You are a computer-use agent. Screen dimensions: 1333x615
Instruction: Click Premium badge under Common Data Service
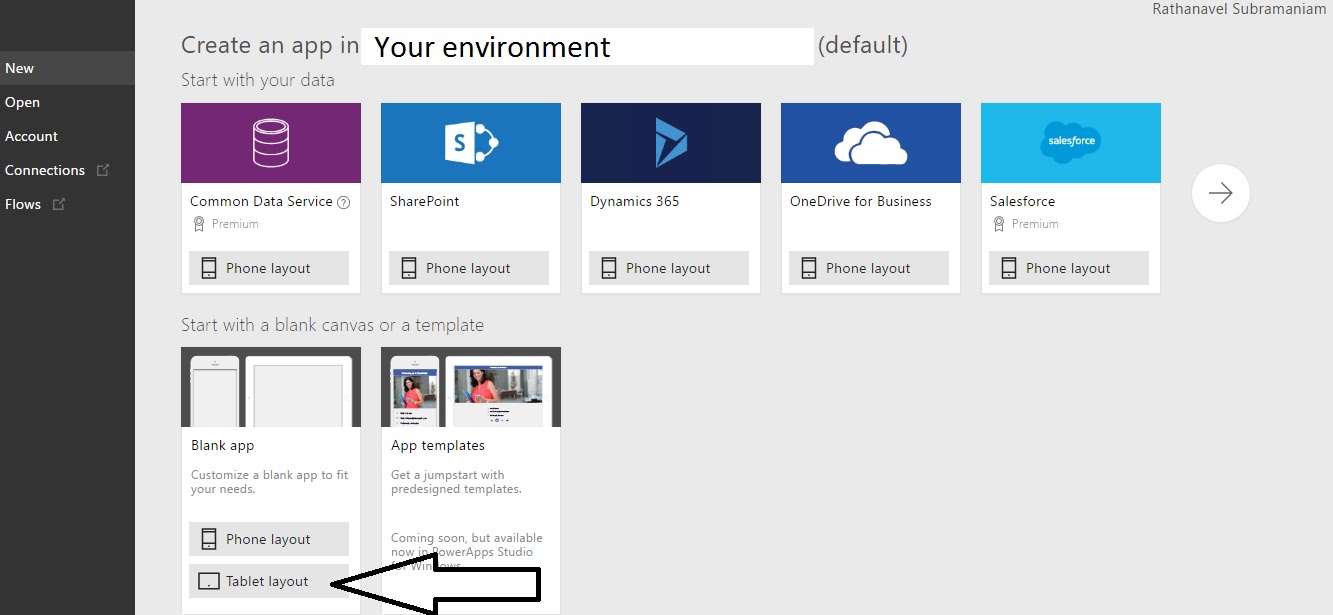click(x=227, y=224)
